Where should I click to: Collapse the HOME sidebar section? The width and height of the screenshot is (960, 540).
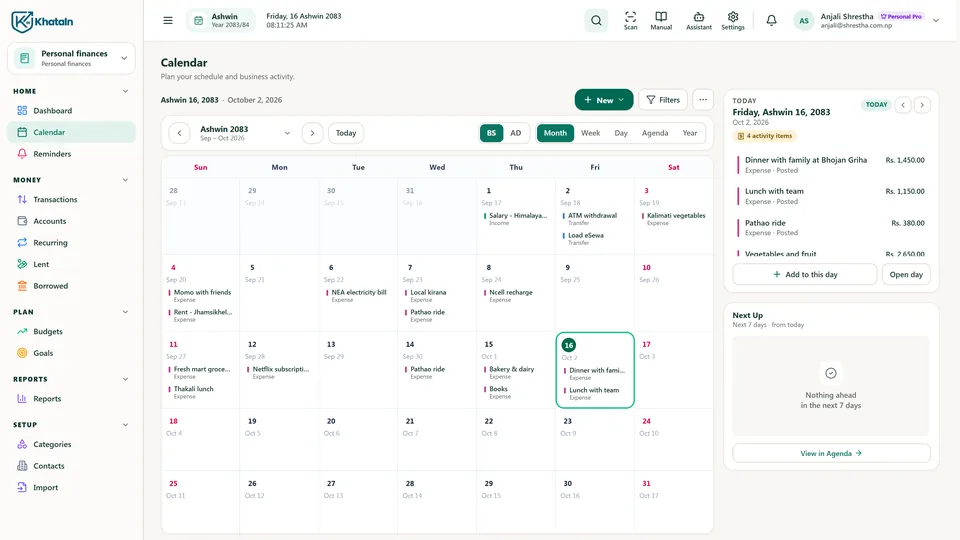[125, 91]
